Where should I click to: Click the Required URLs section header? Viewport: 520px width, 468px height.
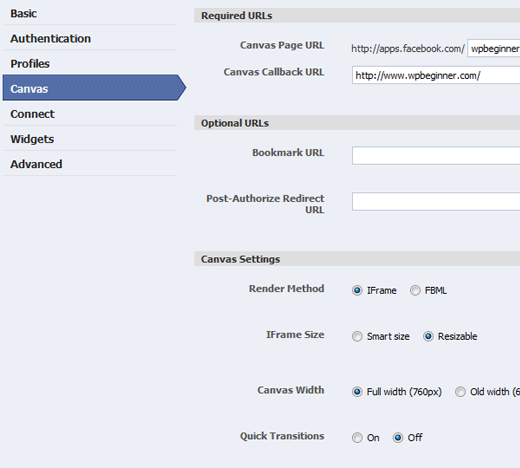(x=357, y=16)
